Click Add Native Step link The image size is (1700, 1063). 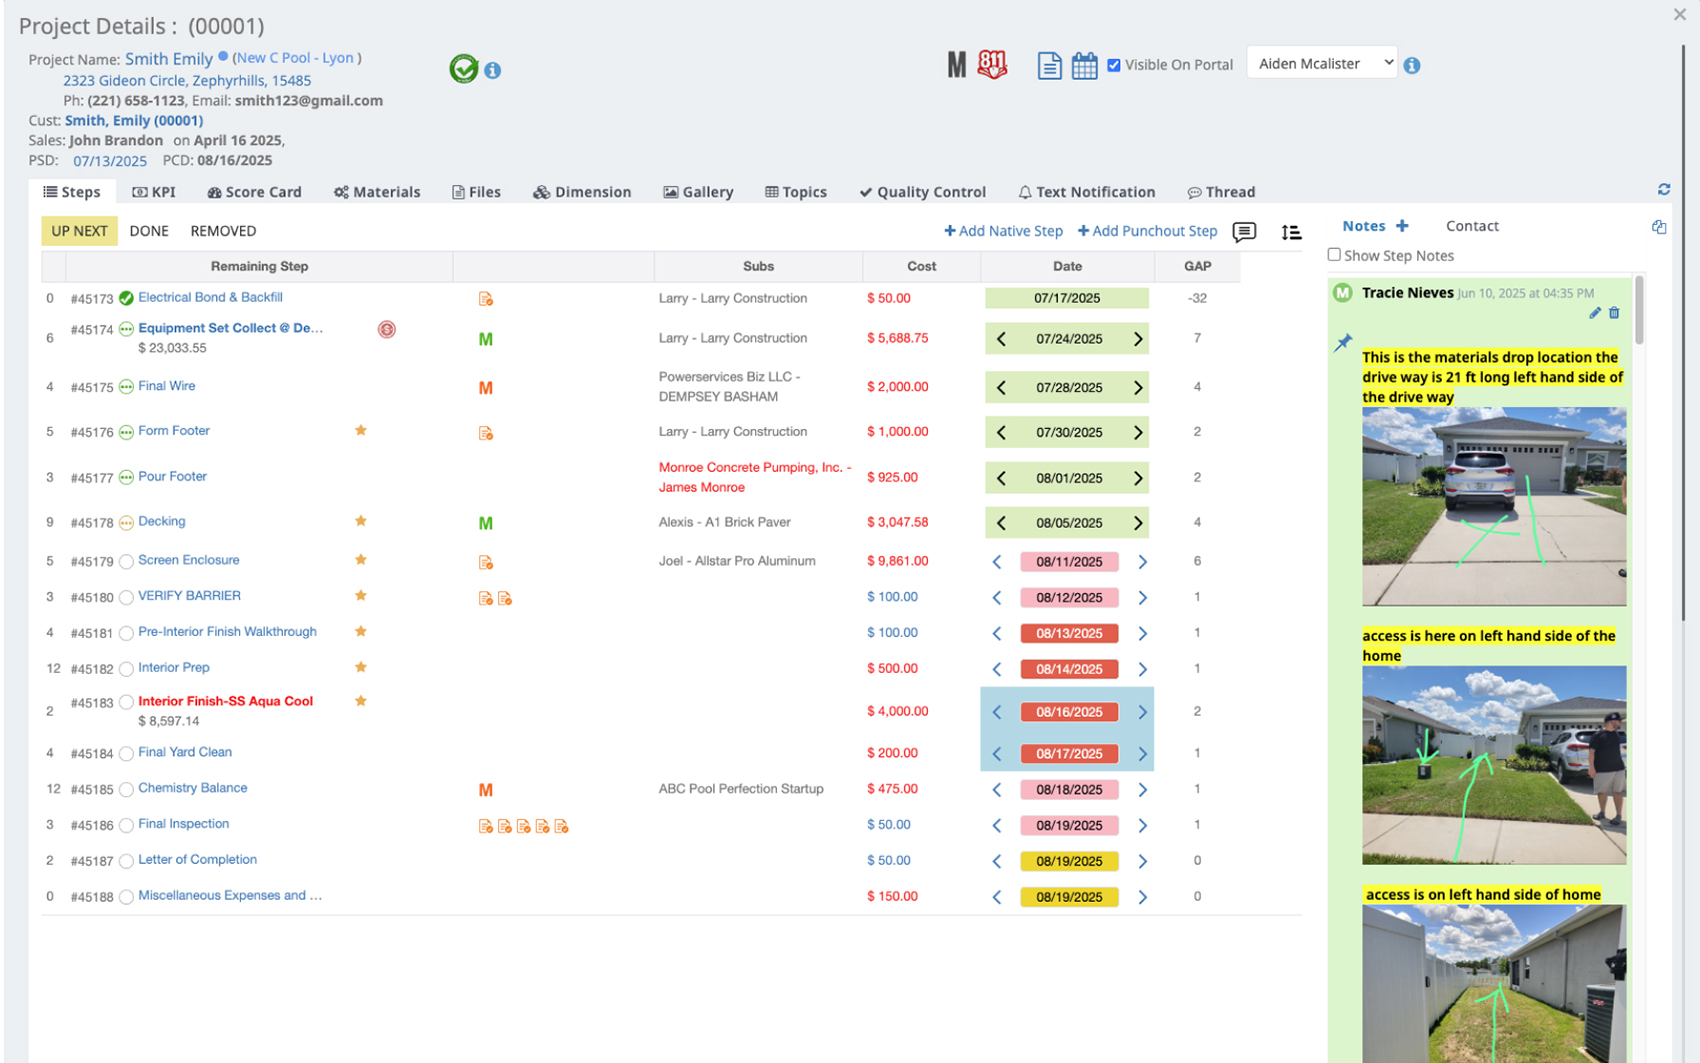point(1003,231)
